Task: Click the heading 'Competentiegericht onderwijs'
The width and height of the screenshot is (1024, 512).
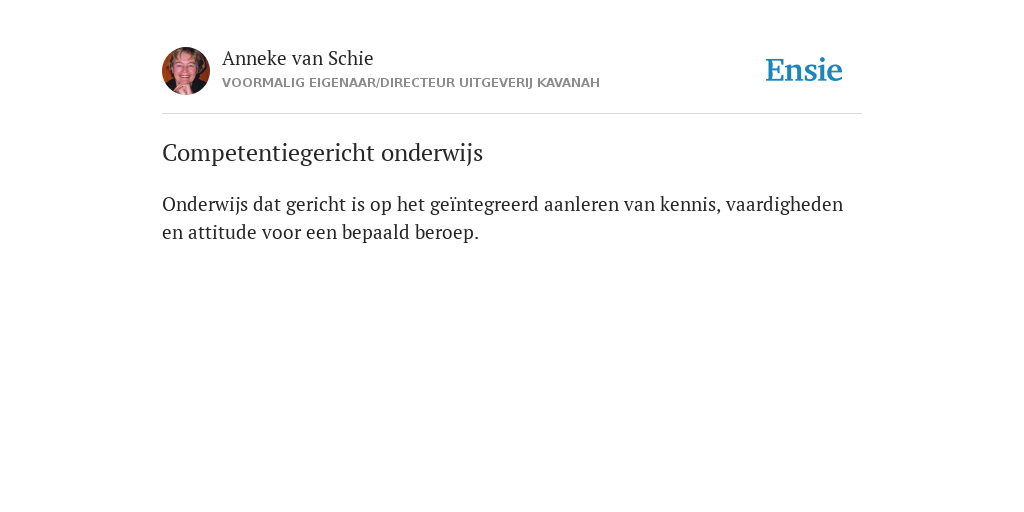Action: (x=323, y=153)
